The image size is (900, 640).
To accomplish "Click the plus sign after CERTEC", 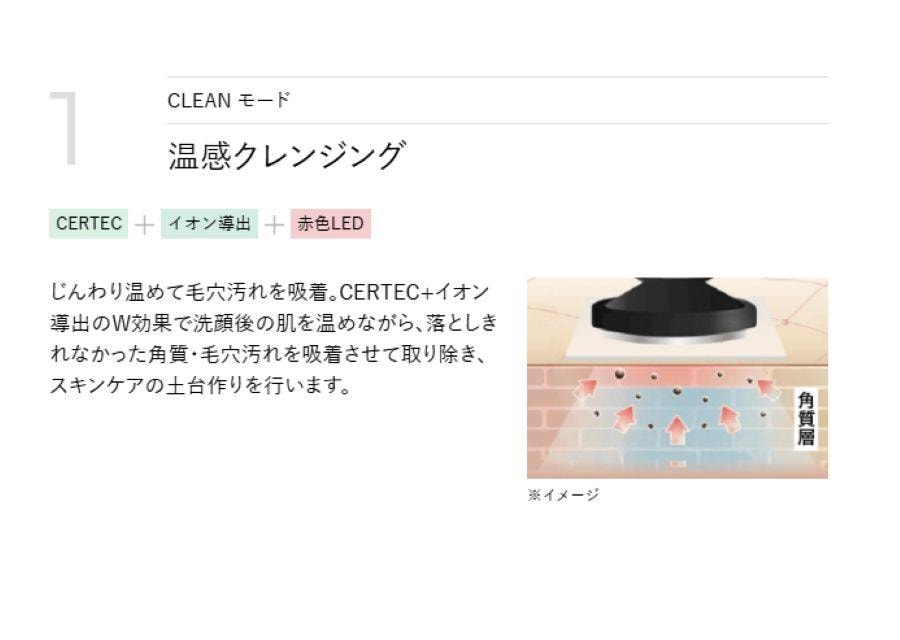I will [x=144, y=225].
